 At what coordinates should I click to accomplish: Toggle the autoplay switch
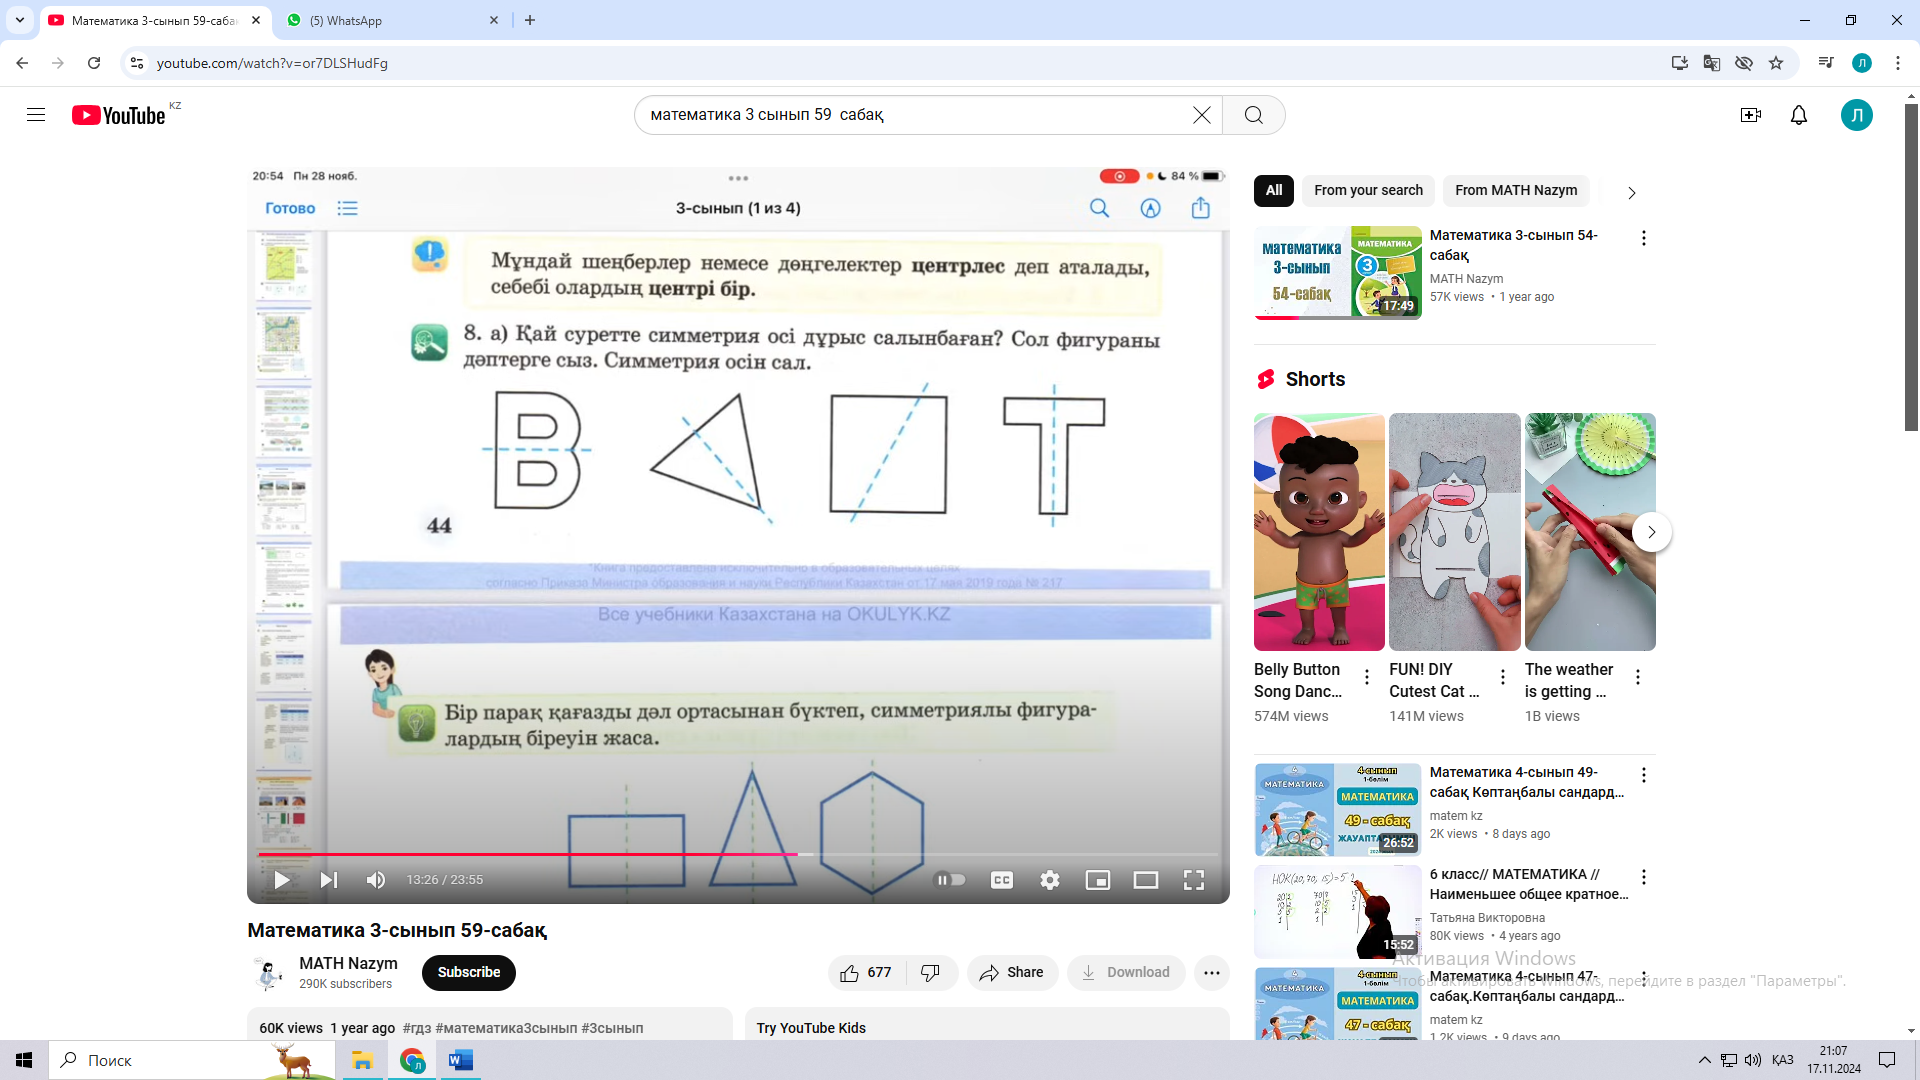[949, 880]
